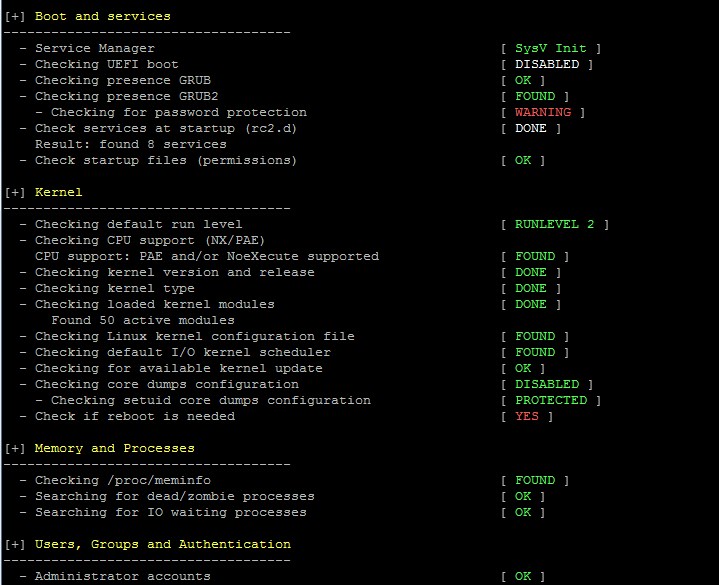The image size is (719, 585).
Task: Click the DISABLED status for core dumps configuration
Action: pyautogui.click(x=546, y=384)
